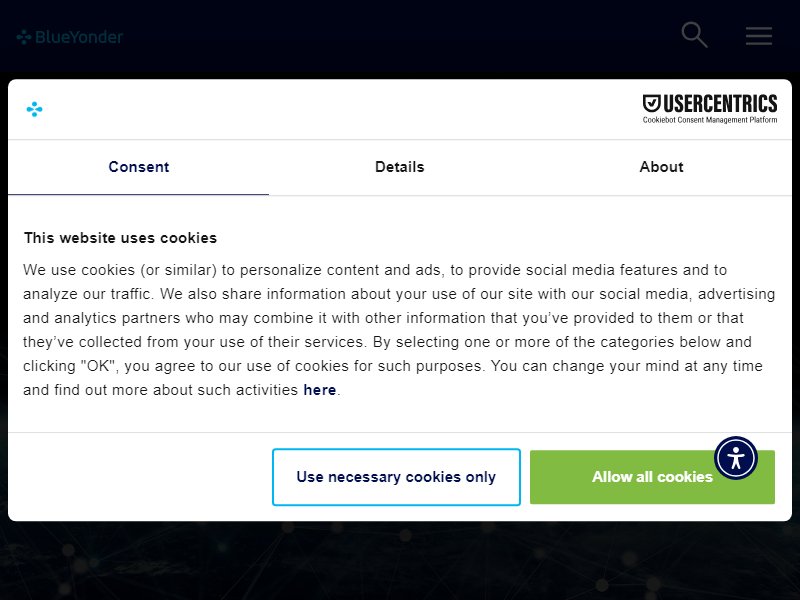800x600 pixels.
Task: Click Cookiebot Consent Management Platform tagline
Action: [x=710, y=120]
